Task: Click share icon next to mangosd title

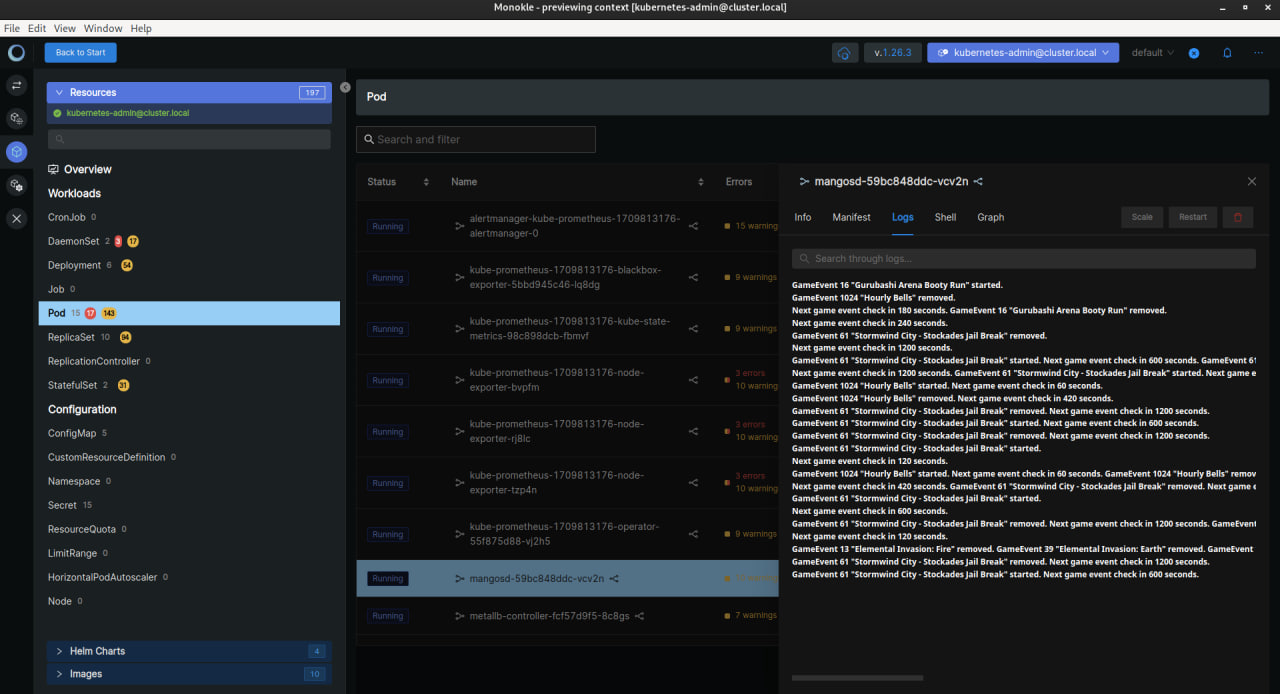Action: 978,182
